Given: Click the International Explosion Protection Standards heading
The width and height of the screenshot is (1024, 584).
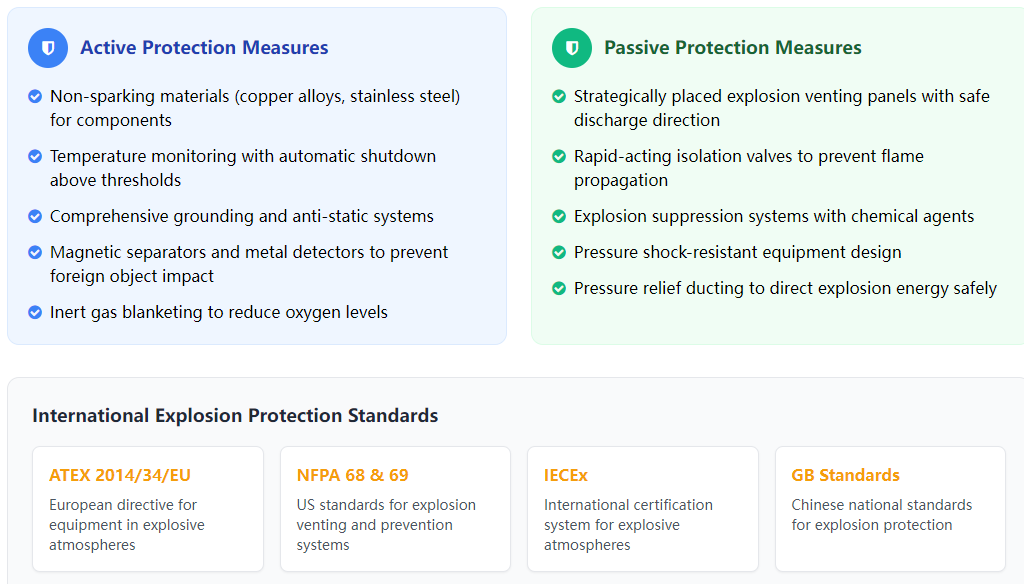Looking at the screenshot, I should (x=235, y=415).
